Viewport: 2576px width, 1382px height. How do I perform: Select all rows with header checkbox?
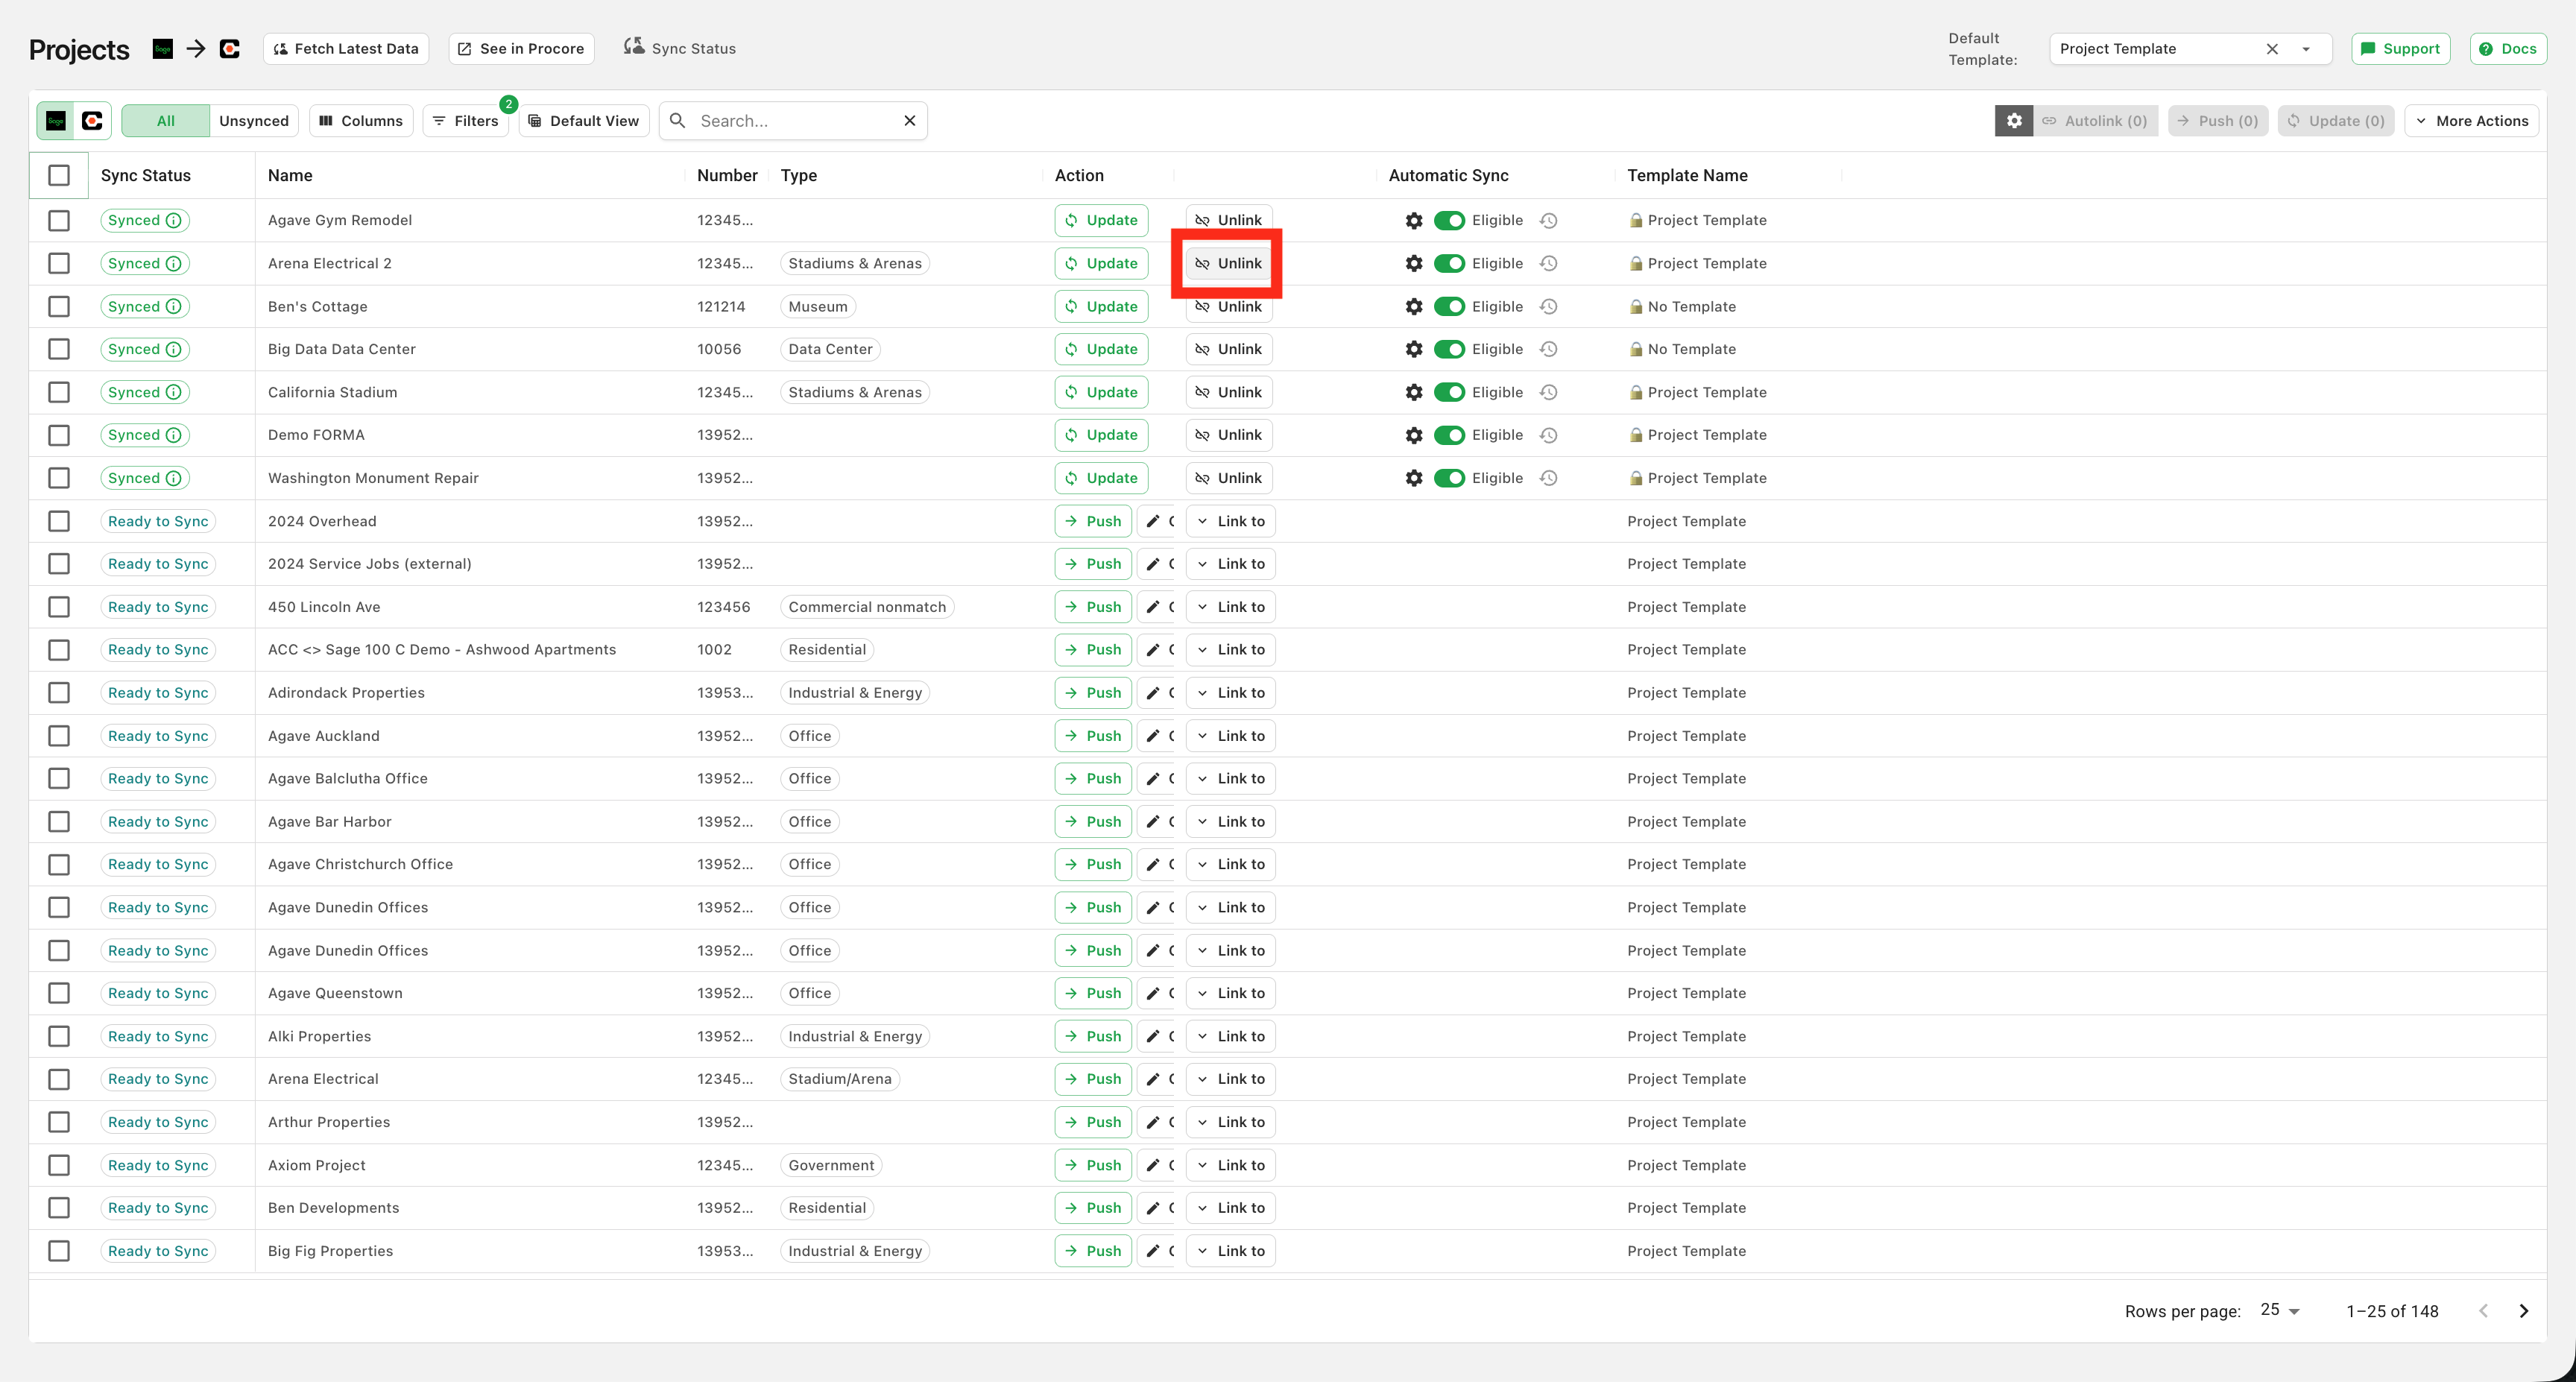click(59, 175)
